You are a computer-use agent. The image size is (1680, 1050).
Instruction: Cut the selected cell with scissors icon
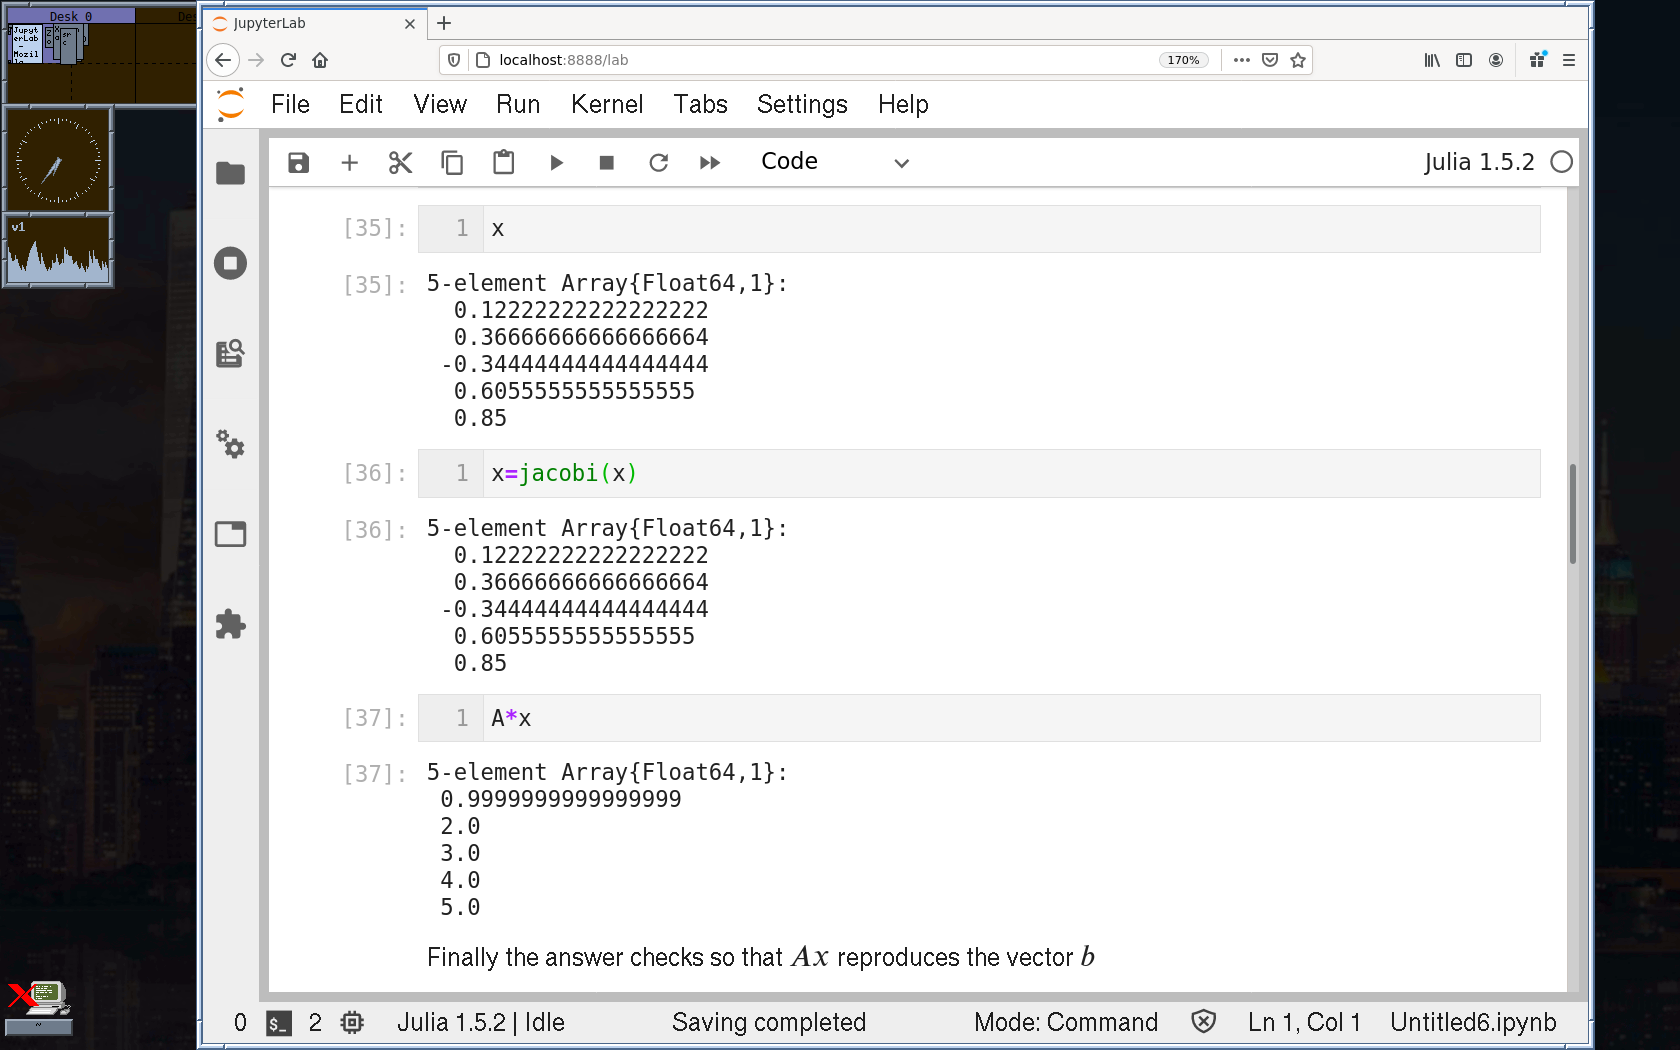400,163
